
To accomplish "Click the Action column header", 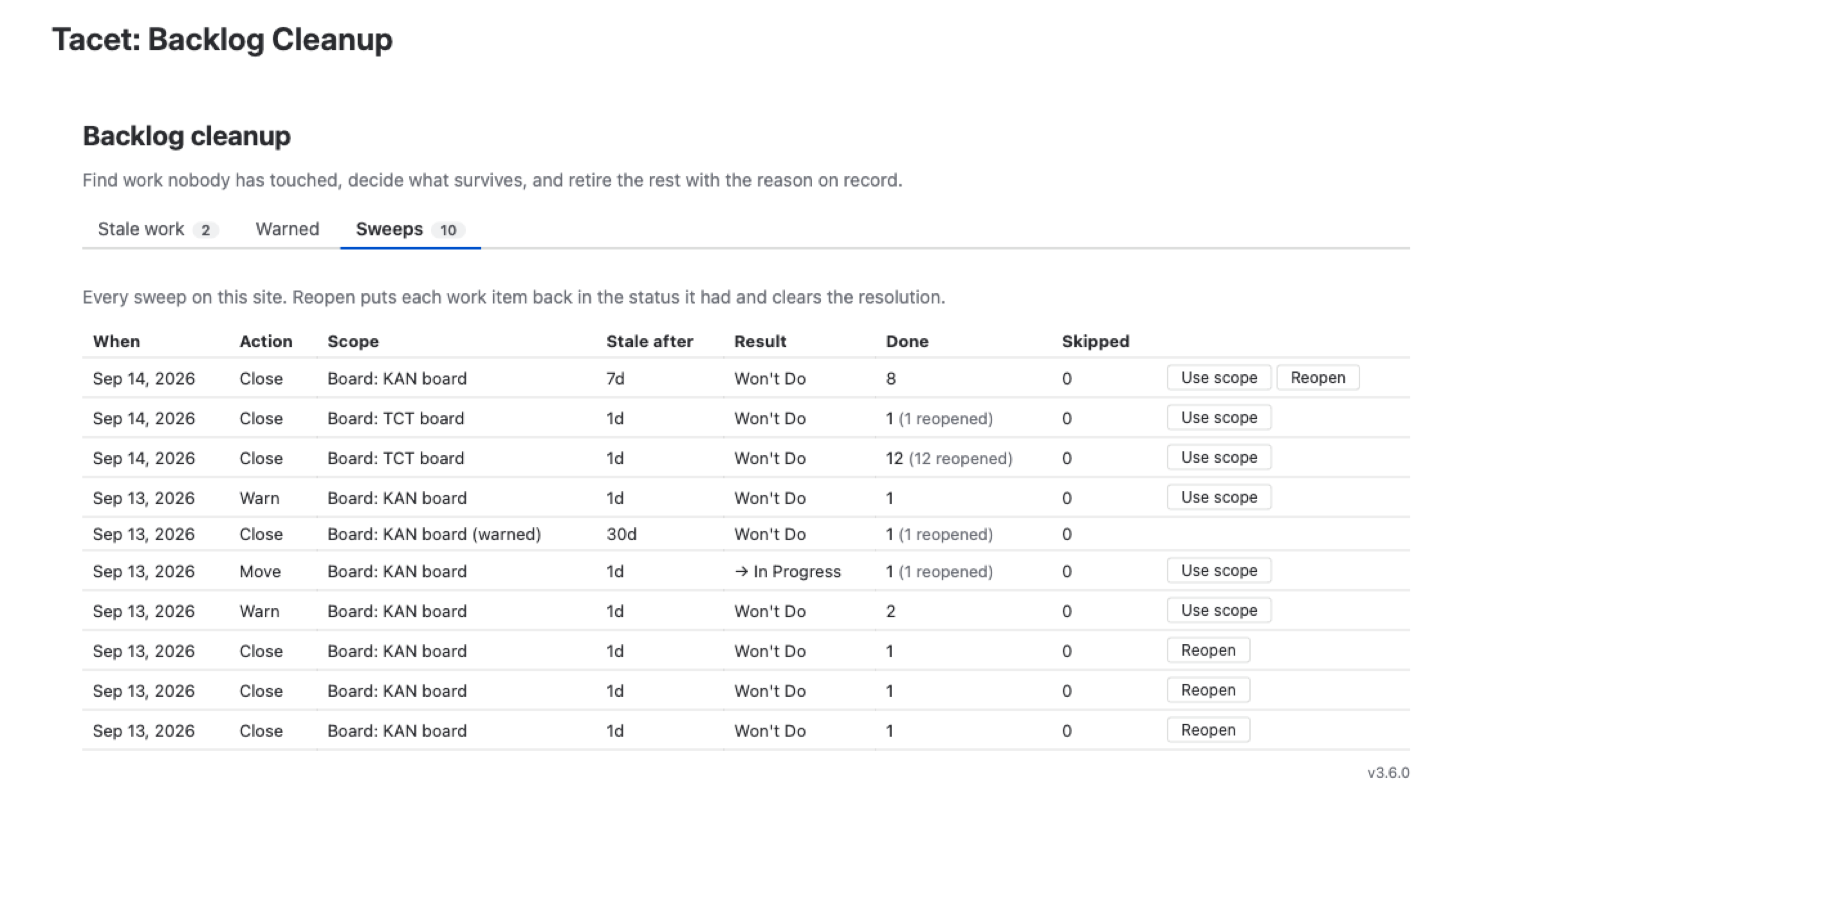I will click(266, 341).
